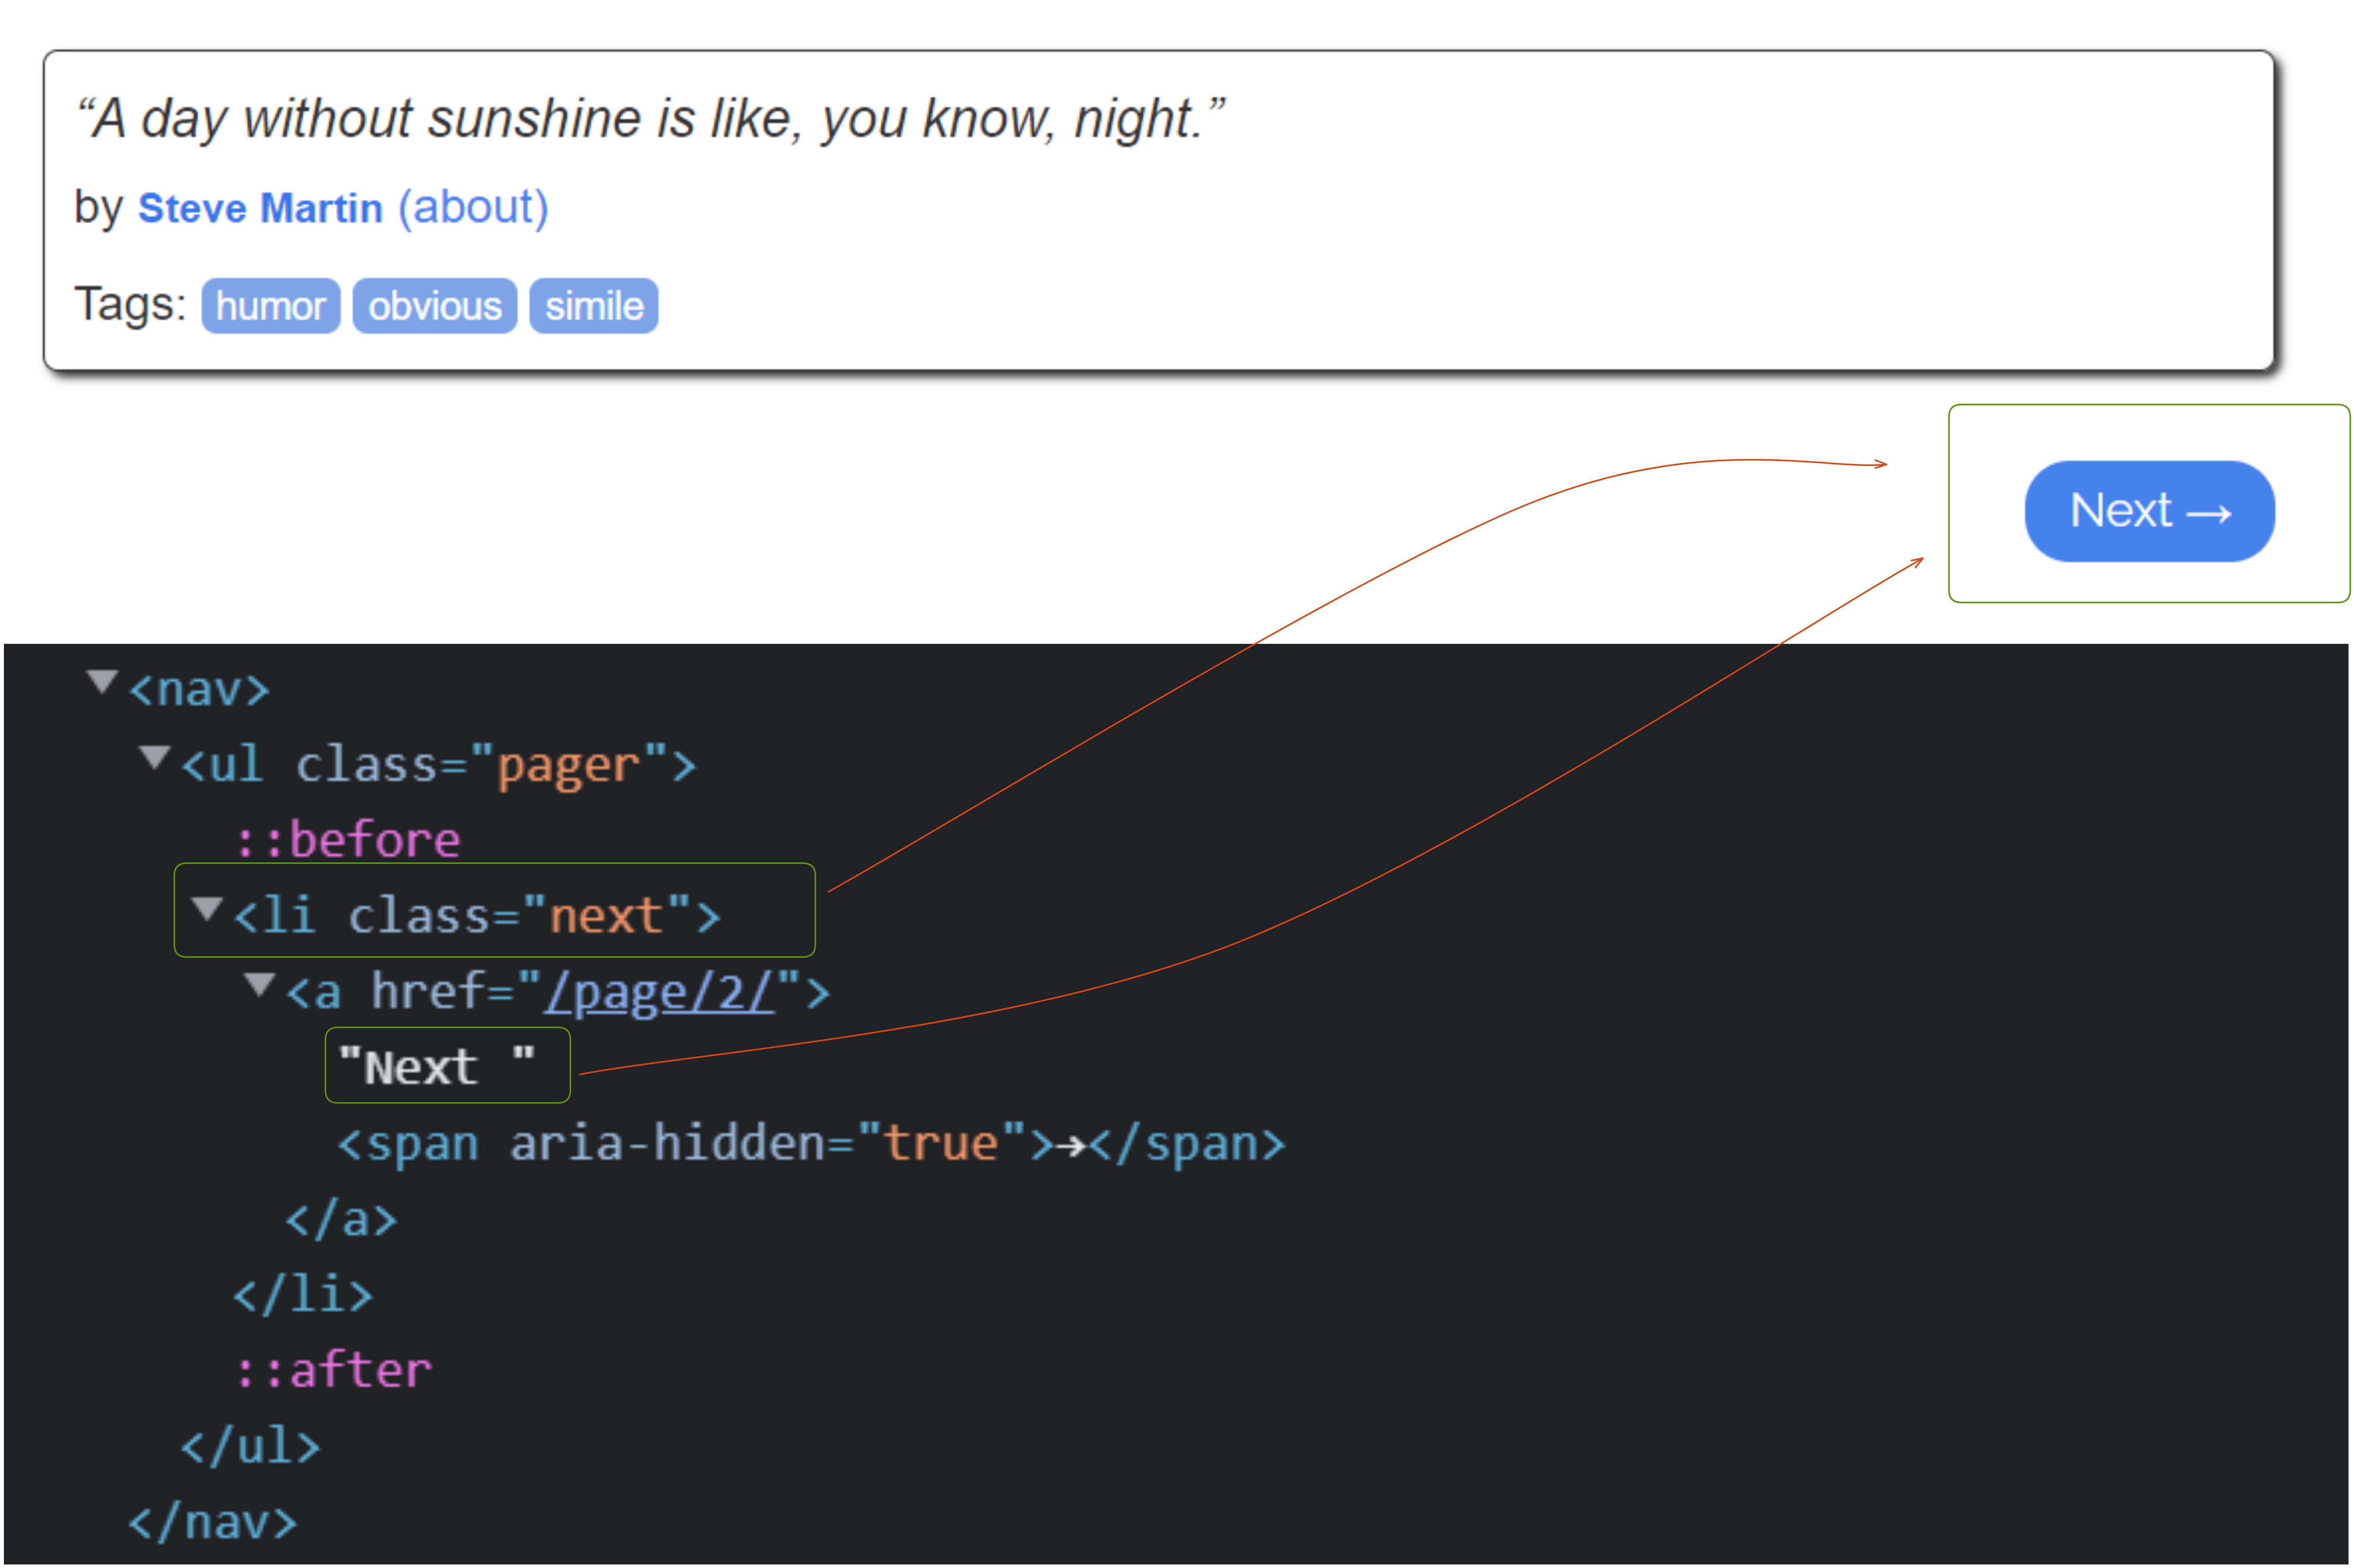Select the simile tag
Screen dimensions: 2354x1568
click(x=594, y=306)
